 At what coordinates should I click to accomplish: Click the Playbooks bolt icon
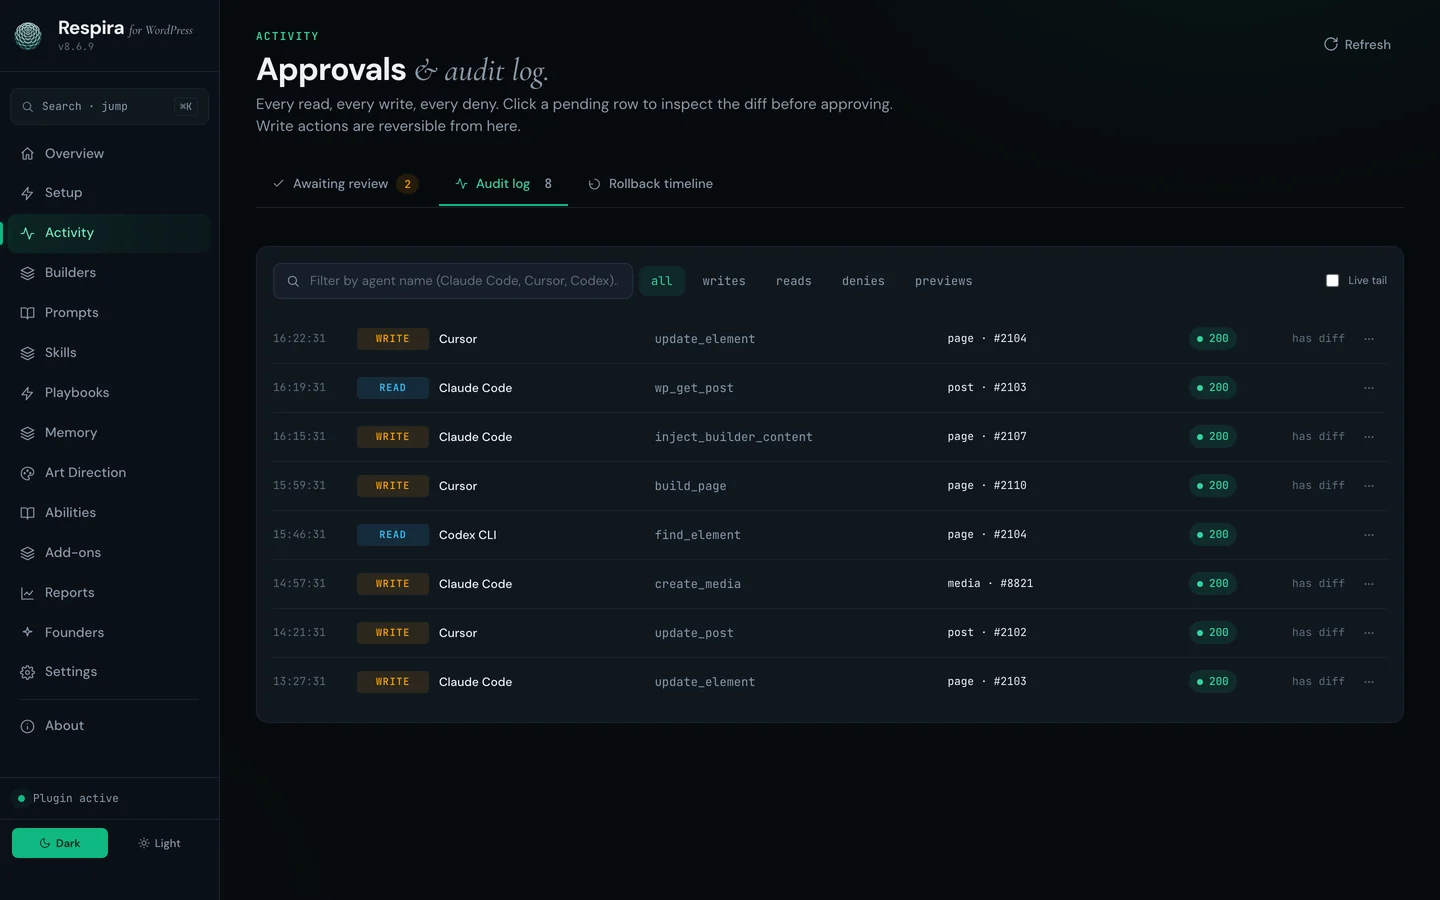click(27, 393)
